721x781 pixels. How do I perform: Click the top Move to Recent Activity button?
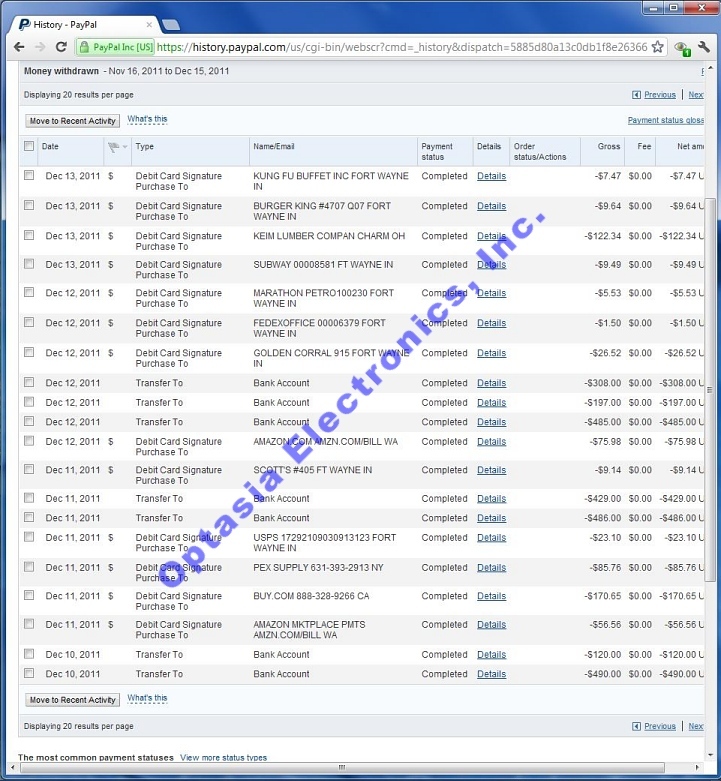coord(72,121)
